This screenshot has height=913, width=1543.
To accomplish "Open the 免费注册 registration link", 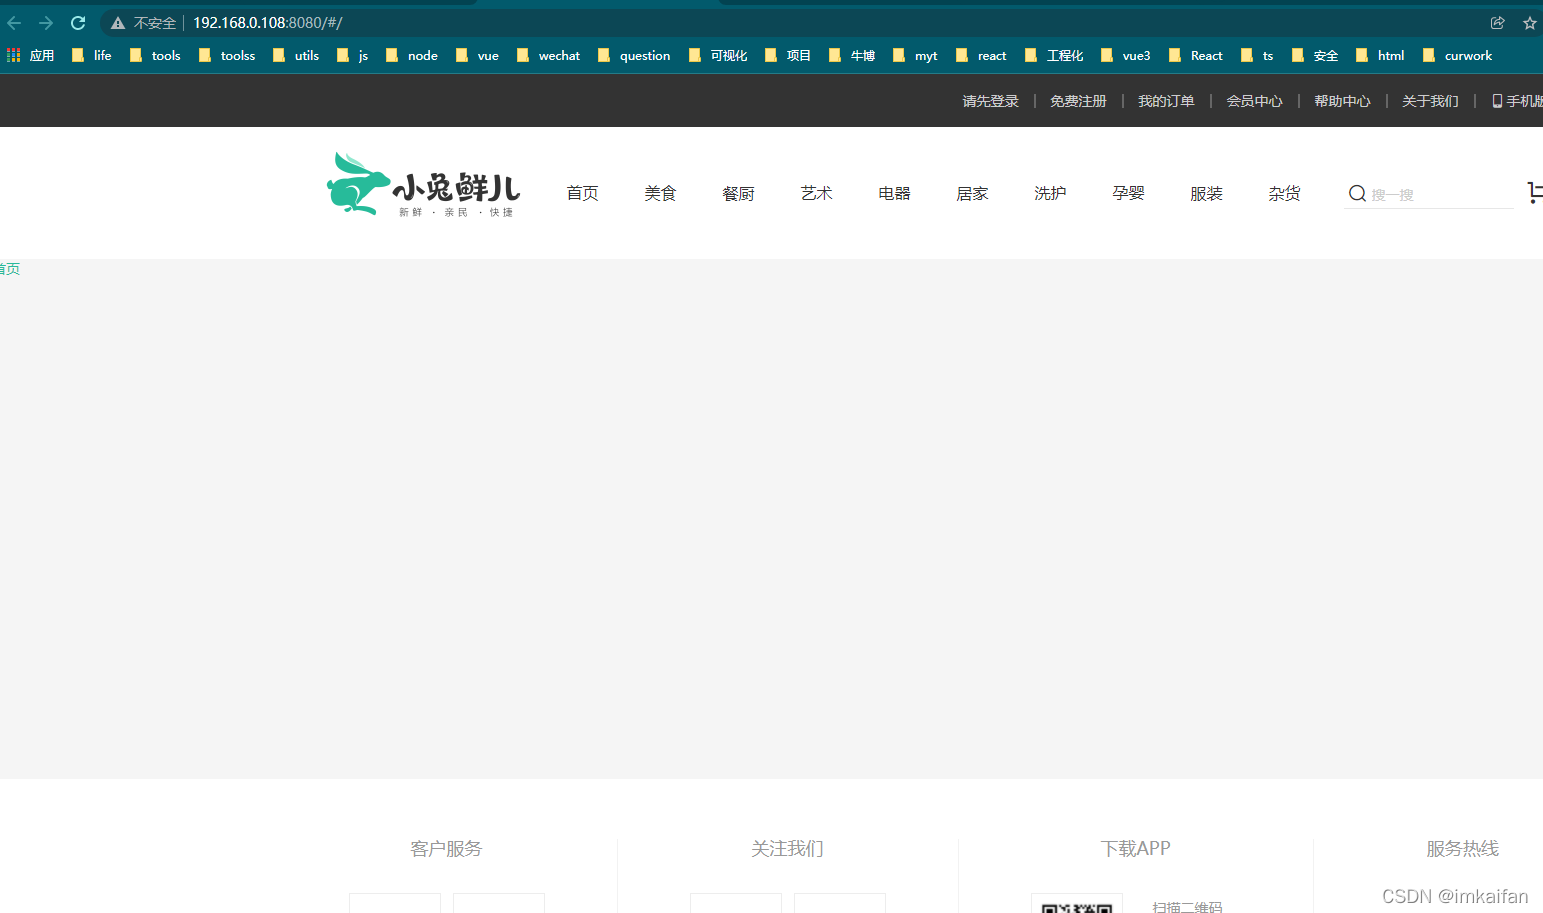I will pos(1078,100).
